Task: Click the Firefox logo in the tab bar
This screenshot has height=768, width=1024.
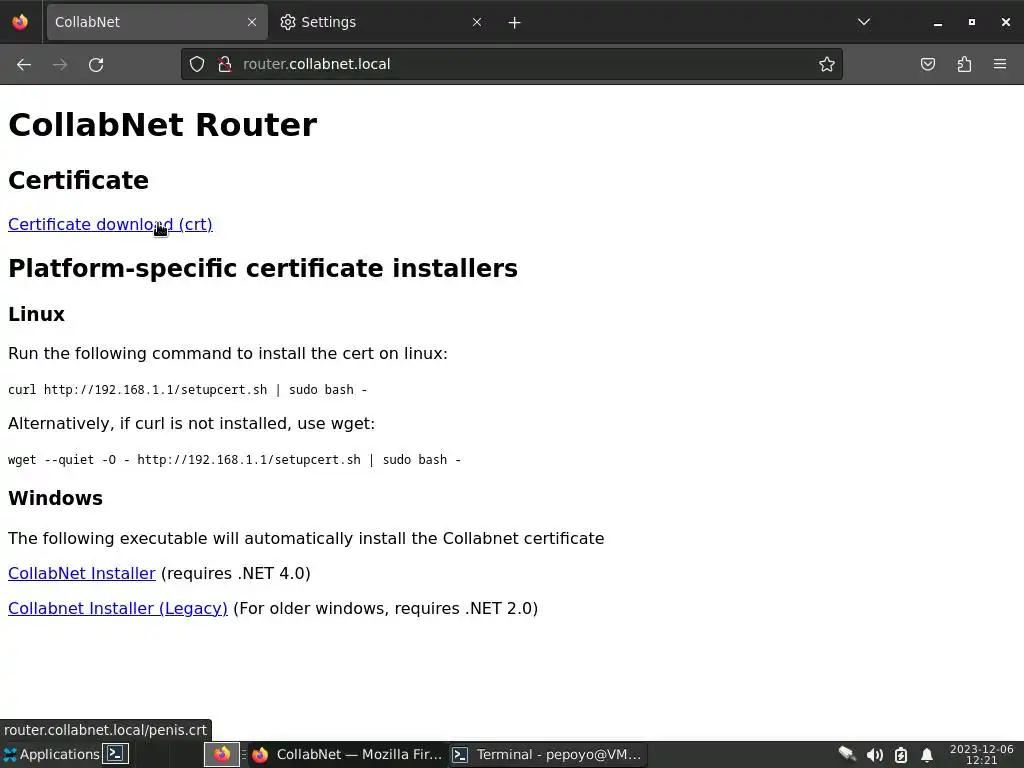Action: point(20,22)
